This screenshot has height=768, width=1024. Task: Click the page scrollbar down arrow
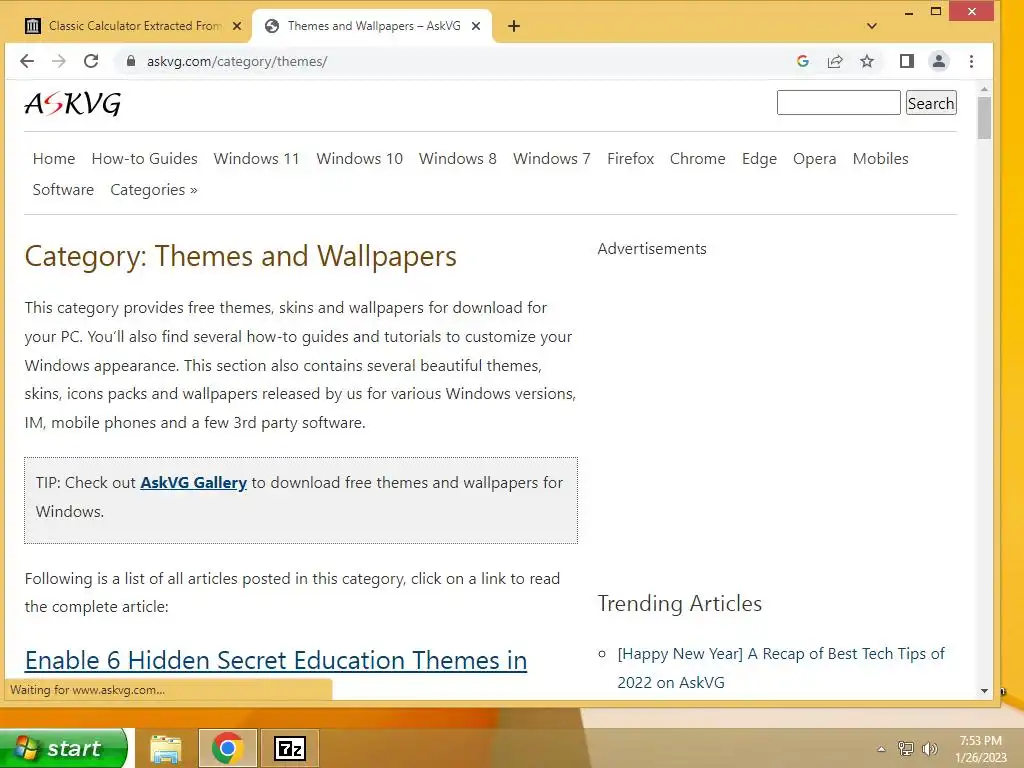point(984,691)
